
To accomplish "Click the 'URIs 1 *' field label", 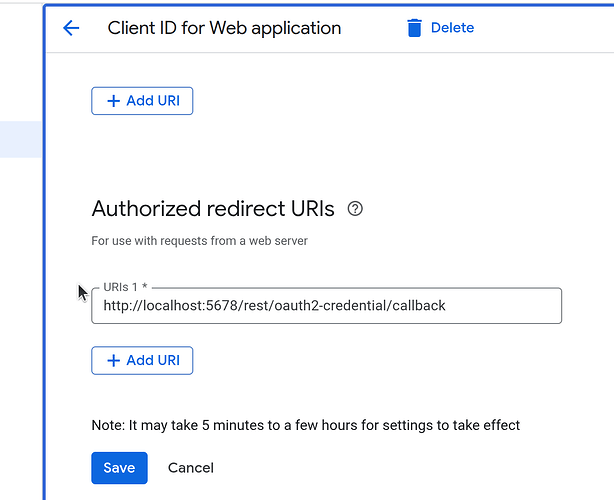I will tap(126, 288).
